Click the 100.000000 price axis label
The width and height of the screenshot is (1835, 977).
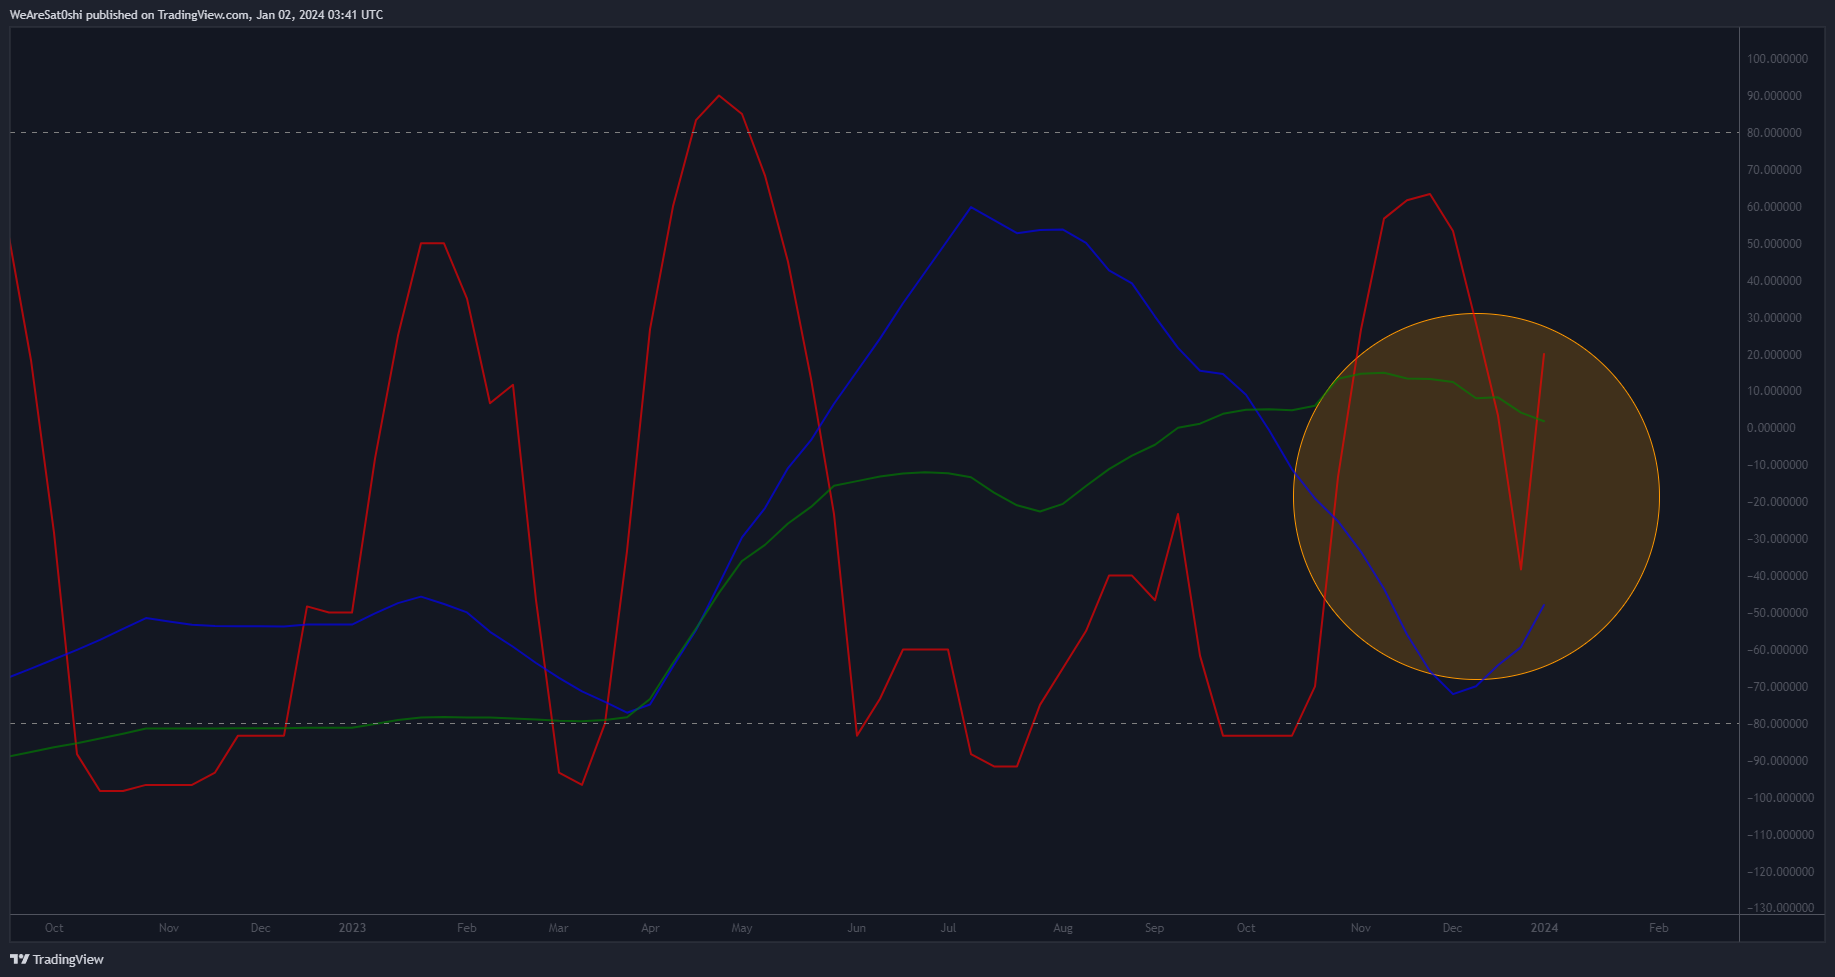[1777, 59]
